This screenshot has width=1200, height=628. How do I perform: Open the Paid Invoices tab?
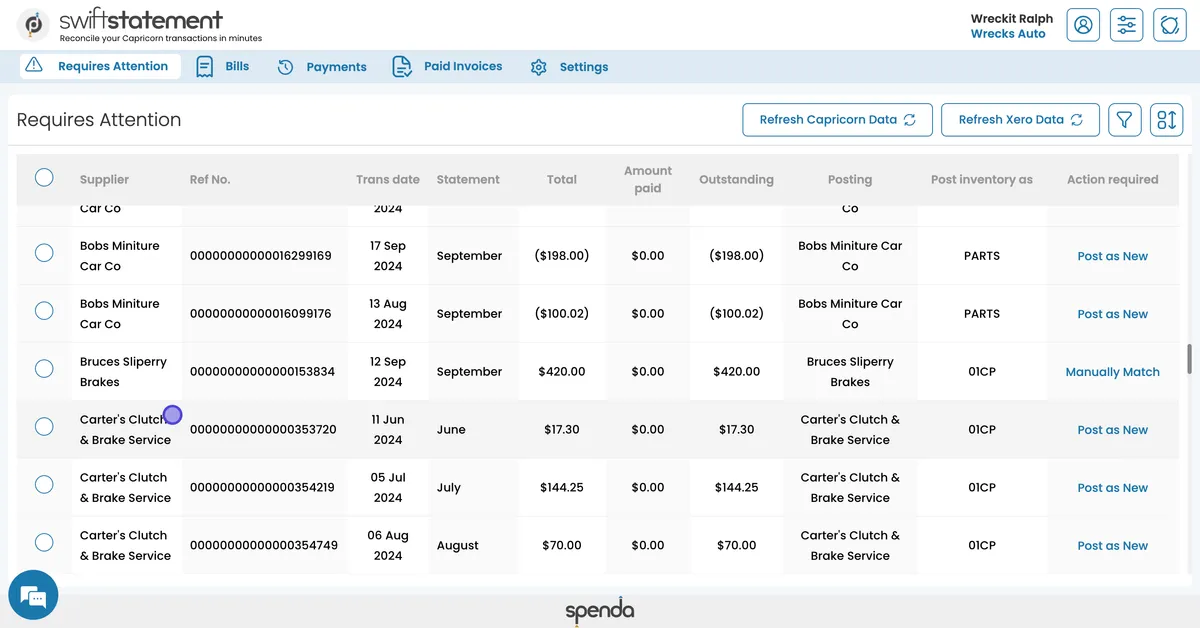pos(447,66)
